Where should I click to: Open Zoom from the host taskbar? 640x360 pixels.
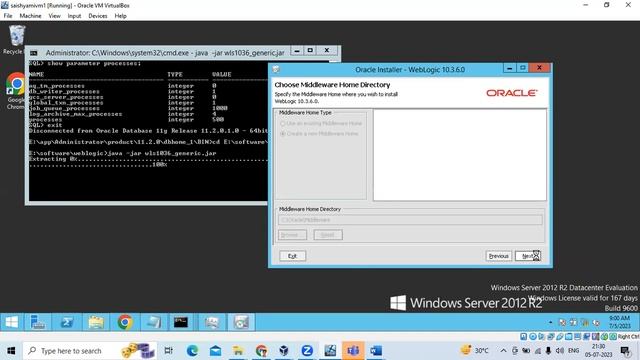(x=307, y=351)
